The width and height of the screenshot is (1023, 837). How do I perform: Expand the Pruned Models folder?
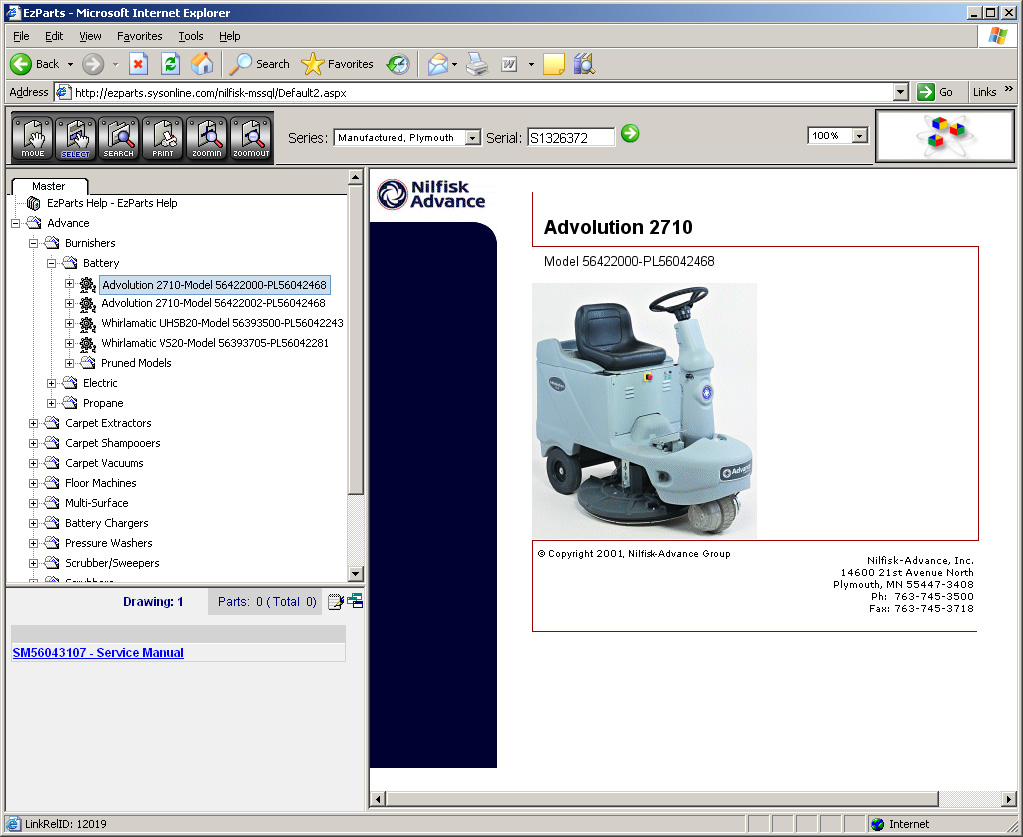coord(69,363)
